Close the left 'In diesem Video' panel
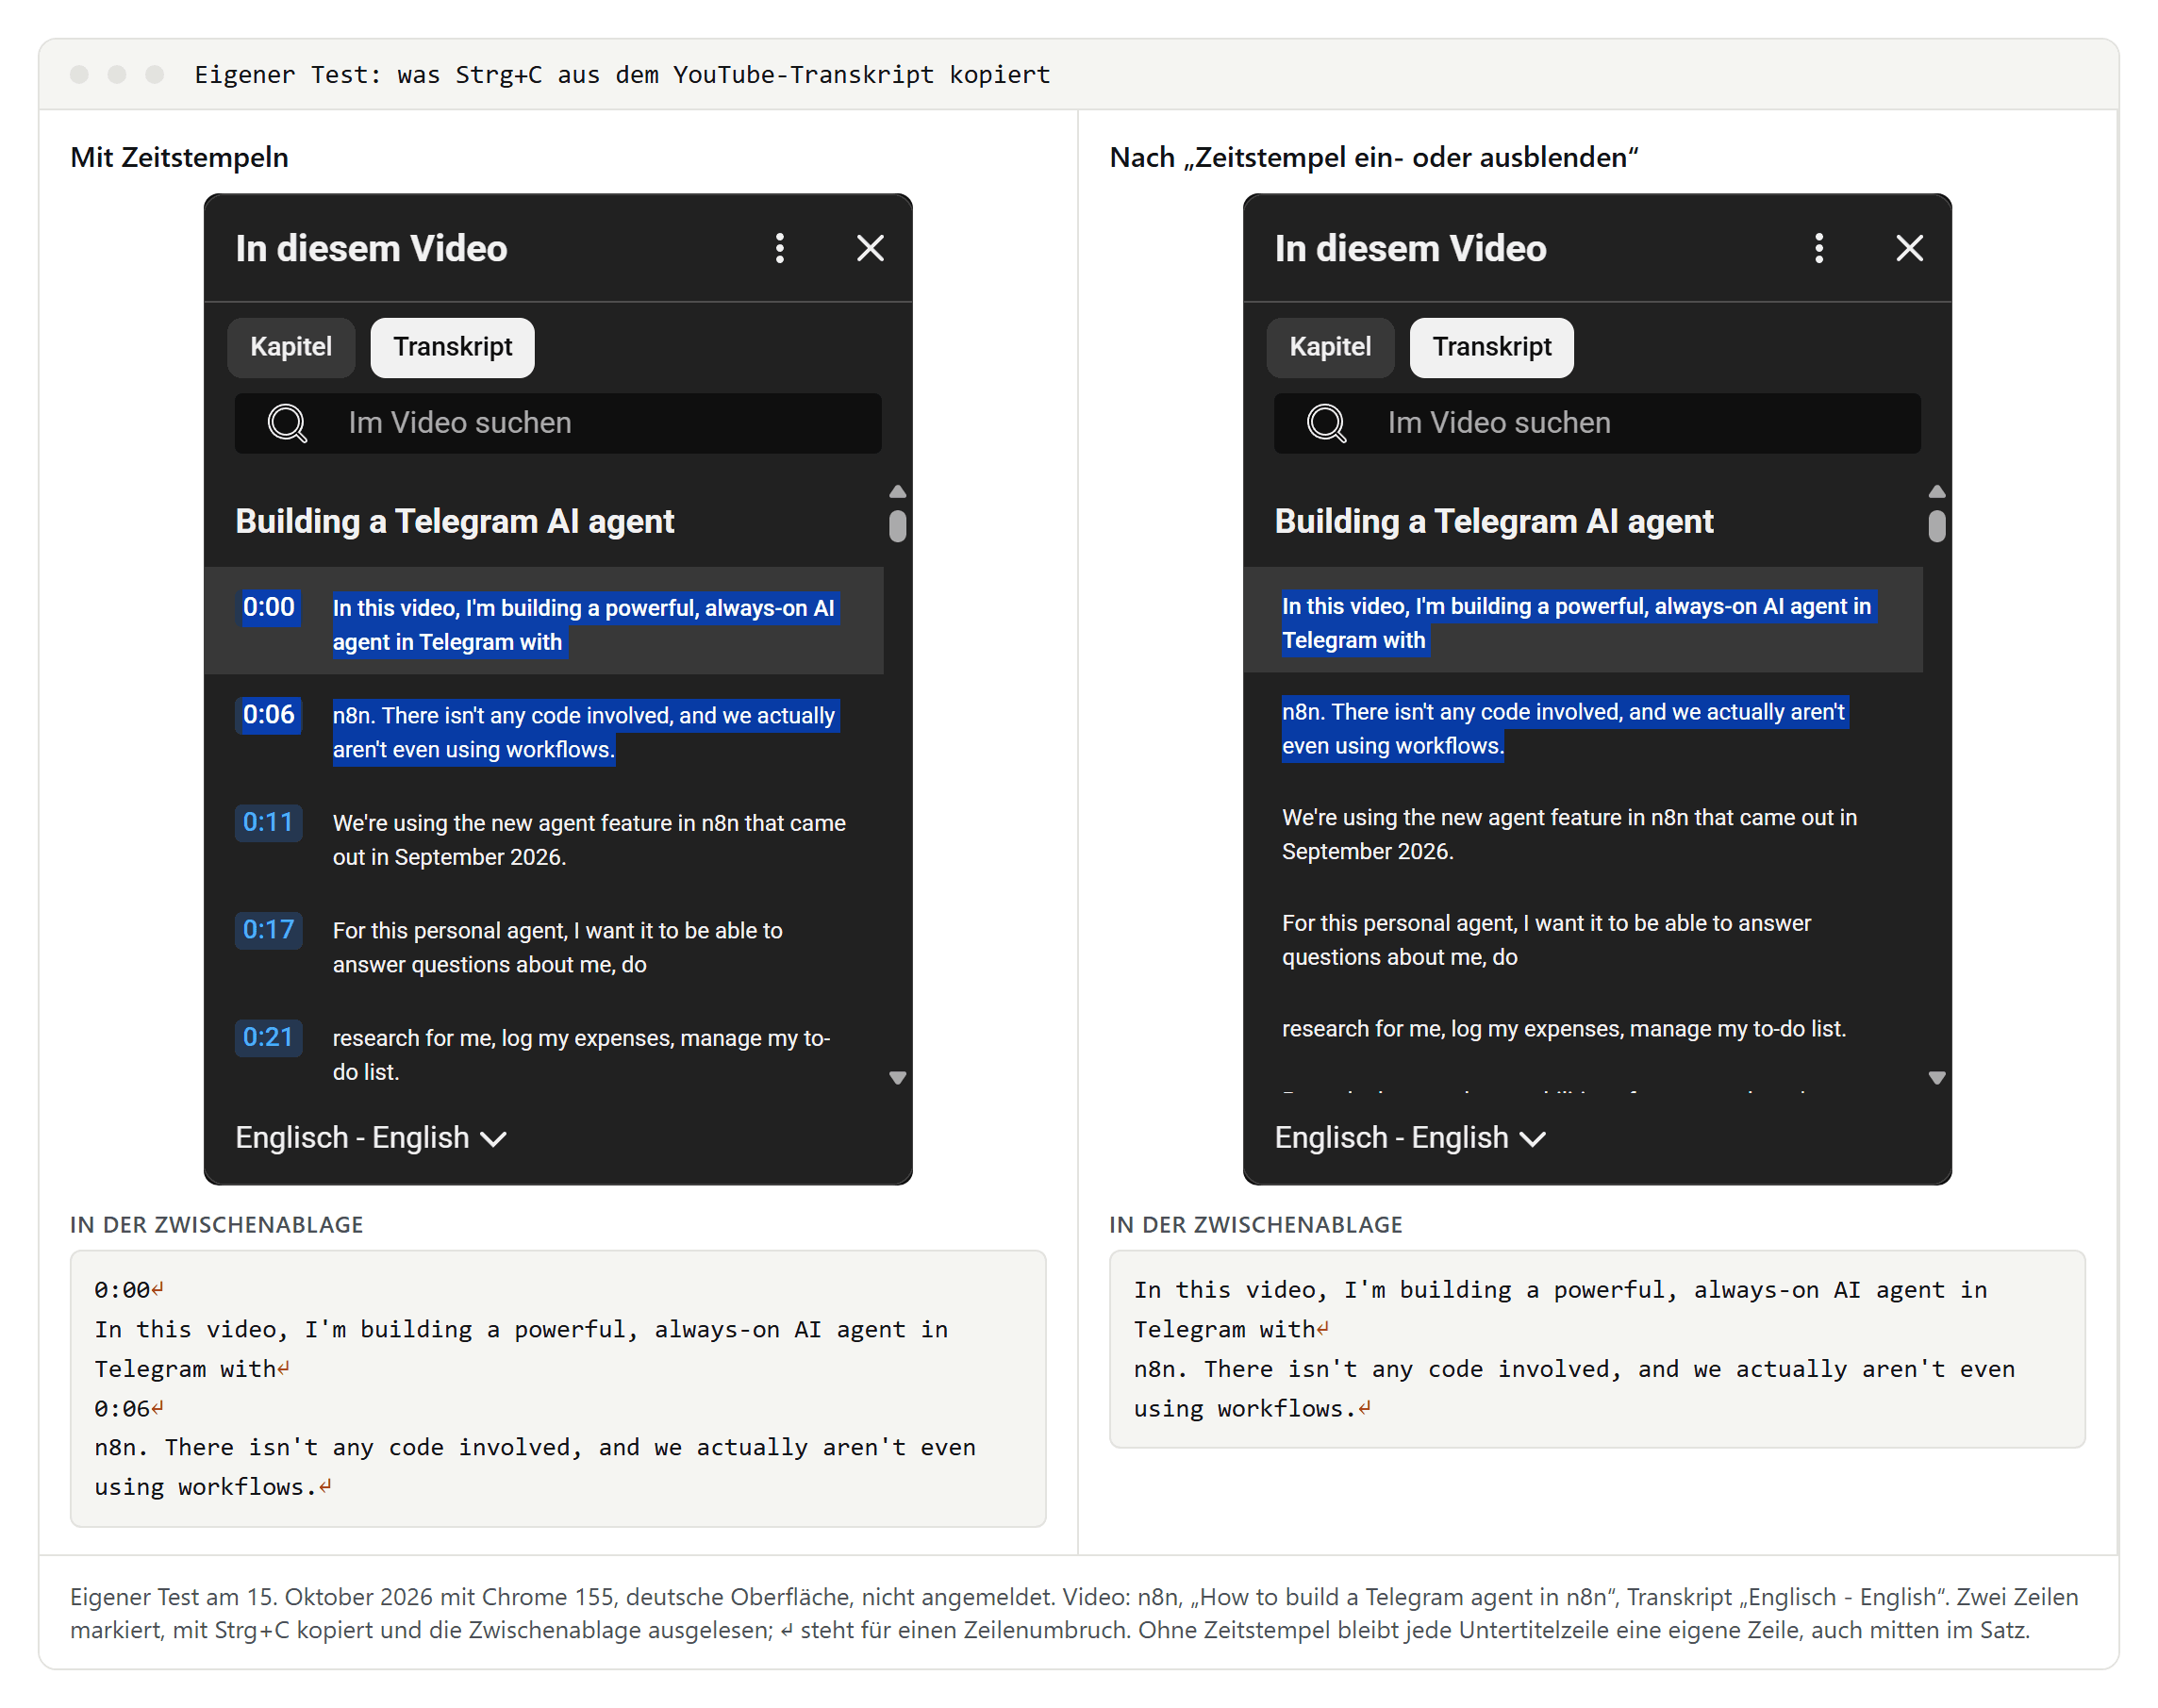The width and height of the screenshot is (2158, 1708). (870, 248)
